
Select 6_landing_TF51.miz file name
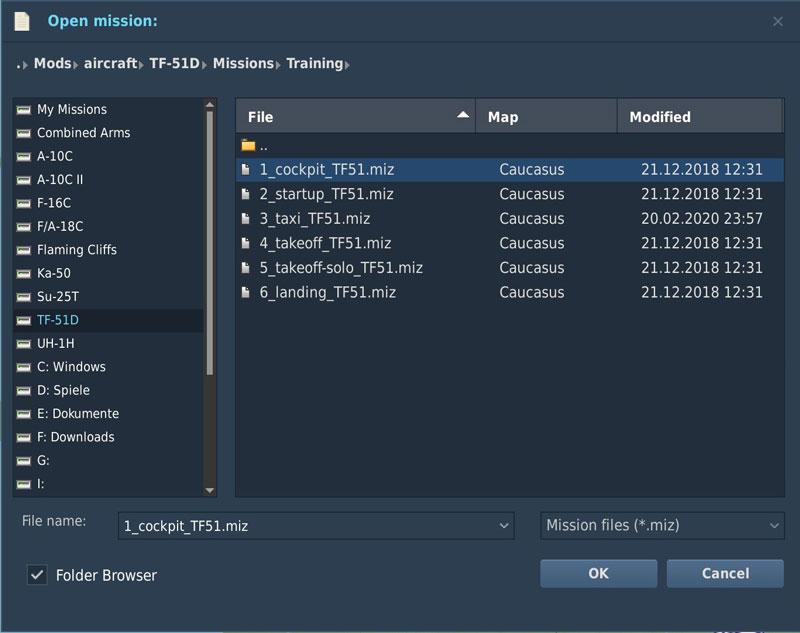coord(328,292)
